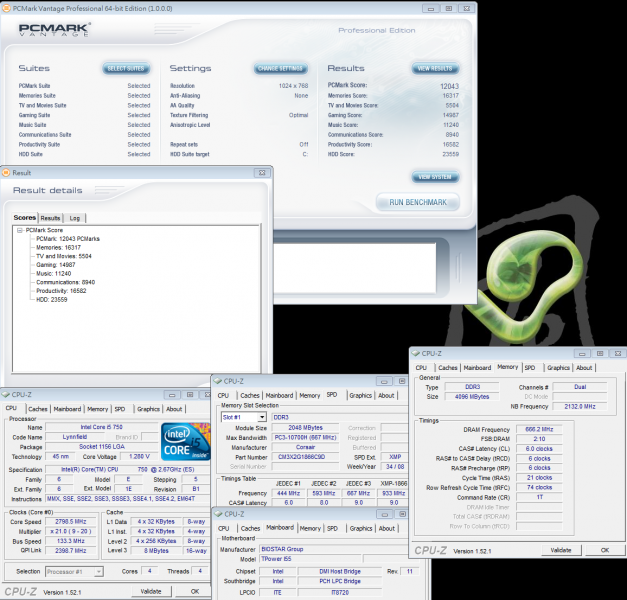Screen dimensions: 627x600
Task: Click the PCMark Vantage title bar icon
Action: click(8, 7)
